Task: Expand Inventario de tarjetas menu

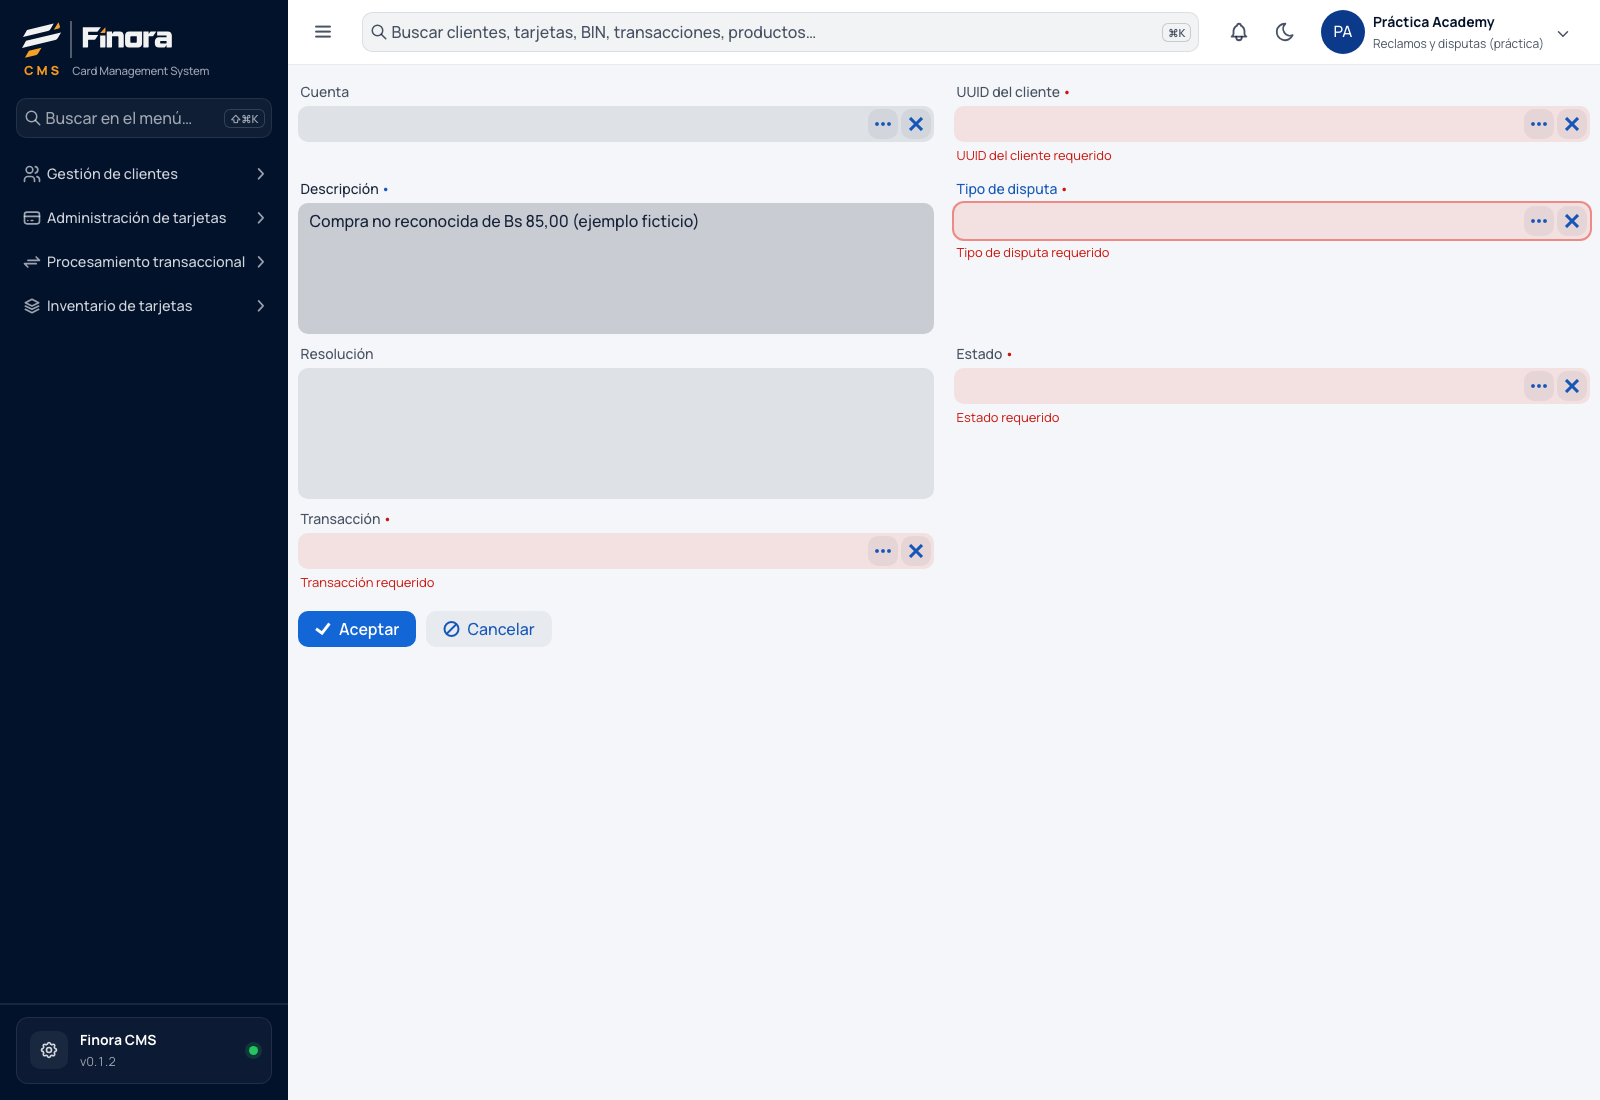Action: pos(144,306)
